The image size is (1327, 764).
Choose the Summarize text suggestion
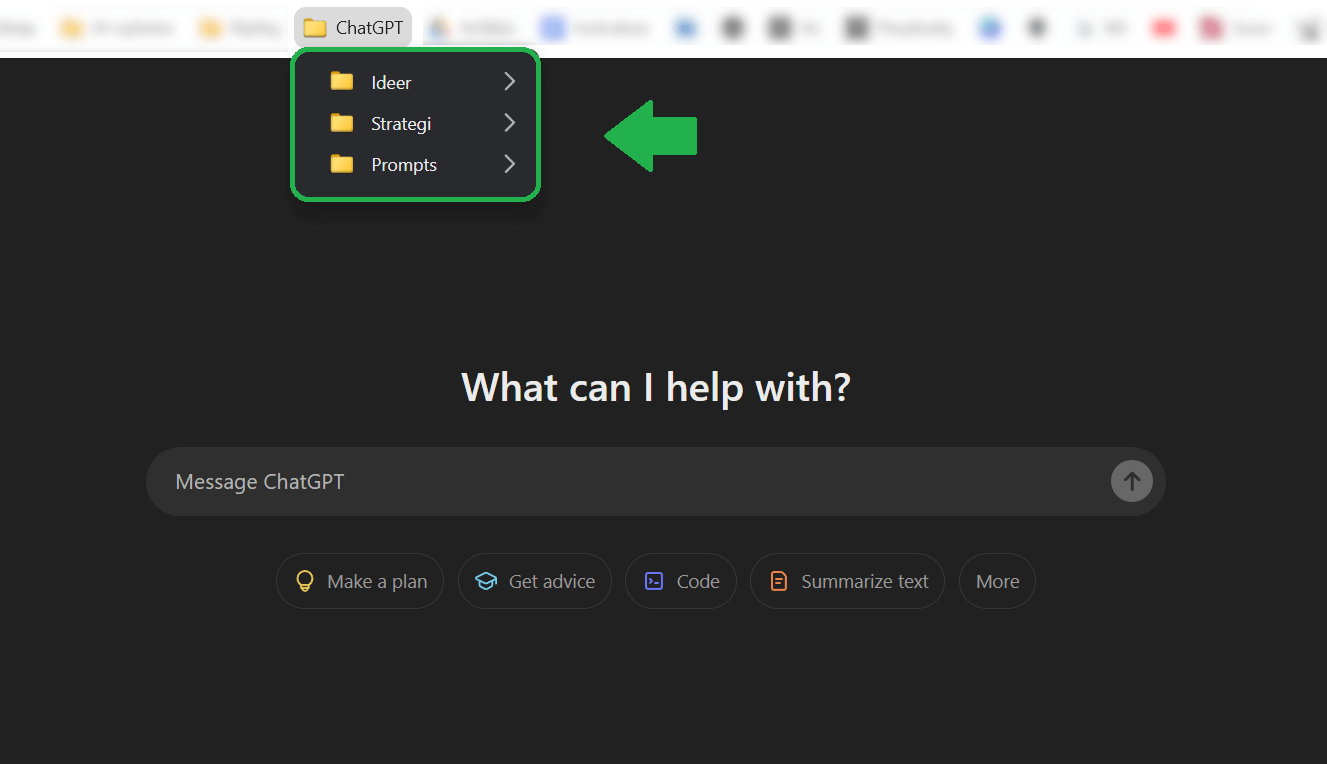click(x=847, y=581)
